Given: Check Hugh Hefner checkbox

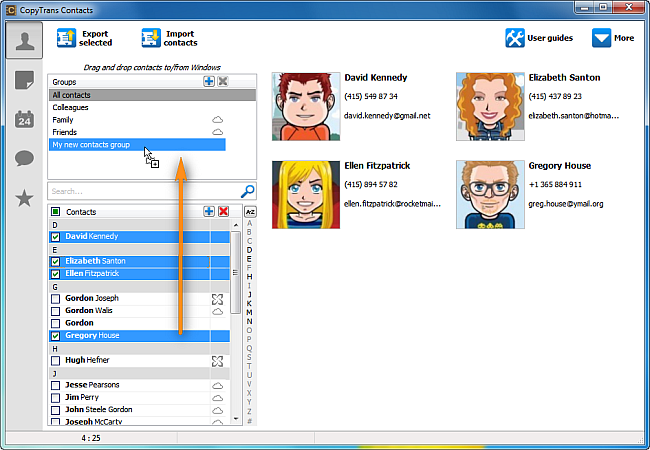Looking at the screenshot, I should click(55, 360).
